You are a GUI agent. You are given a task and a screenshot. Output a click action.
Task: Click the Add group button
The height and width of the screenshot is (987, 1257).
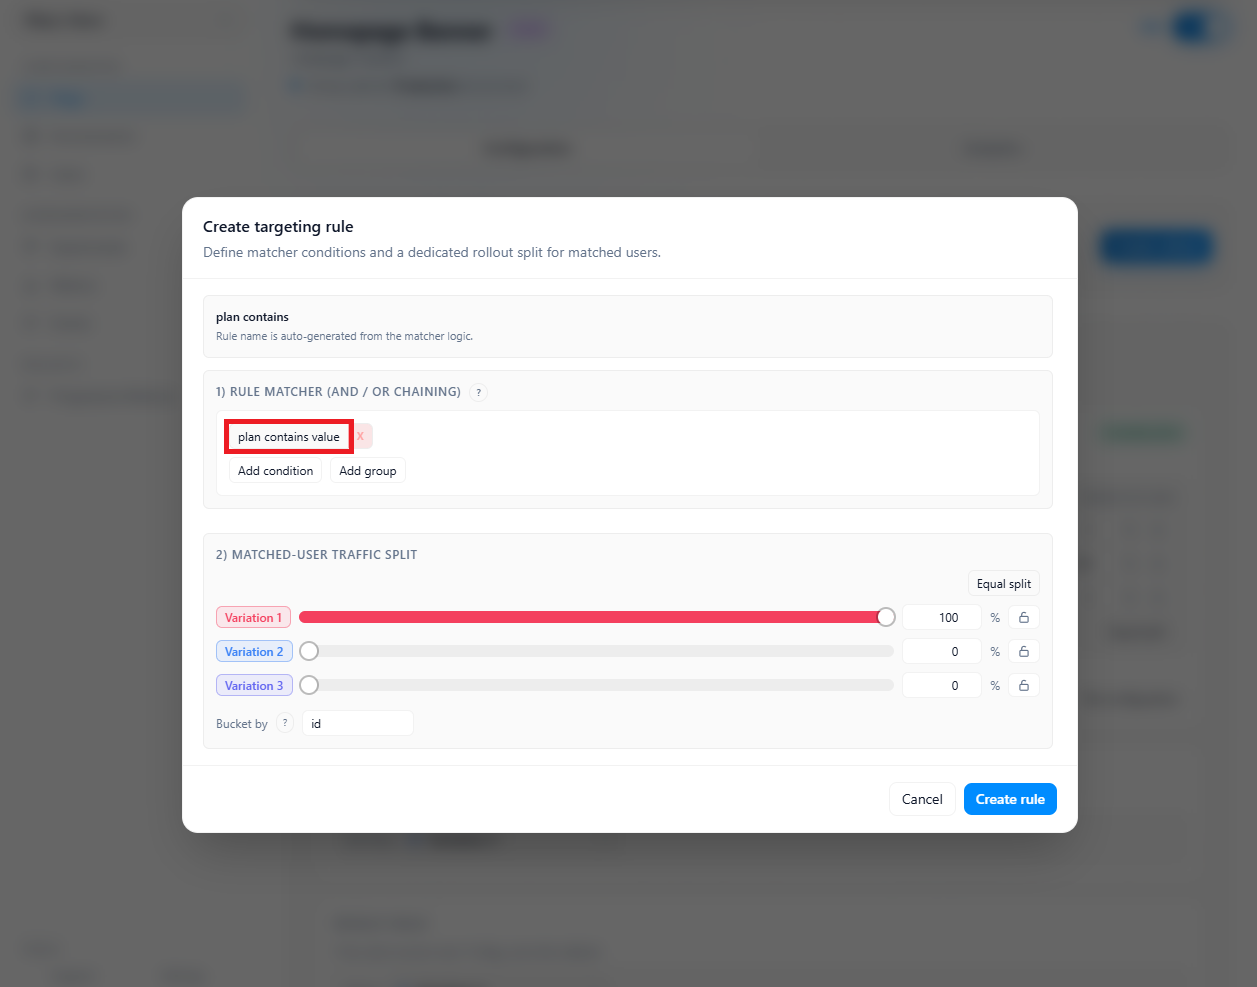(x=367, y=470)
